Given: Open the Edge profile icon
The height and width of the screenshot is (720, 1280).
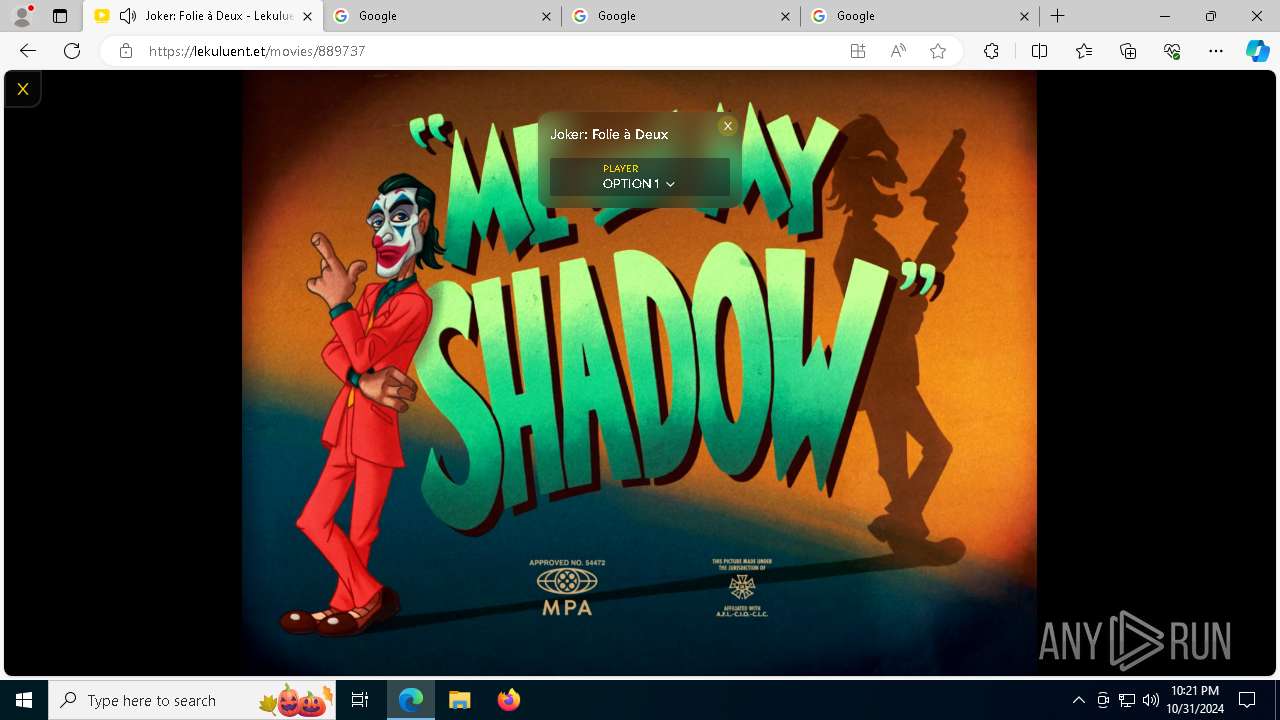Looking at the screenshot, I should point(22,16).
